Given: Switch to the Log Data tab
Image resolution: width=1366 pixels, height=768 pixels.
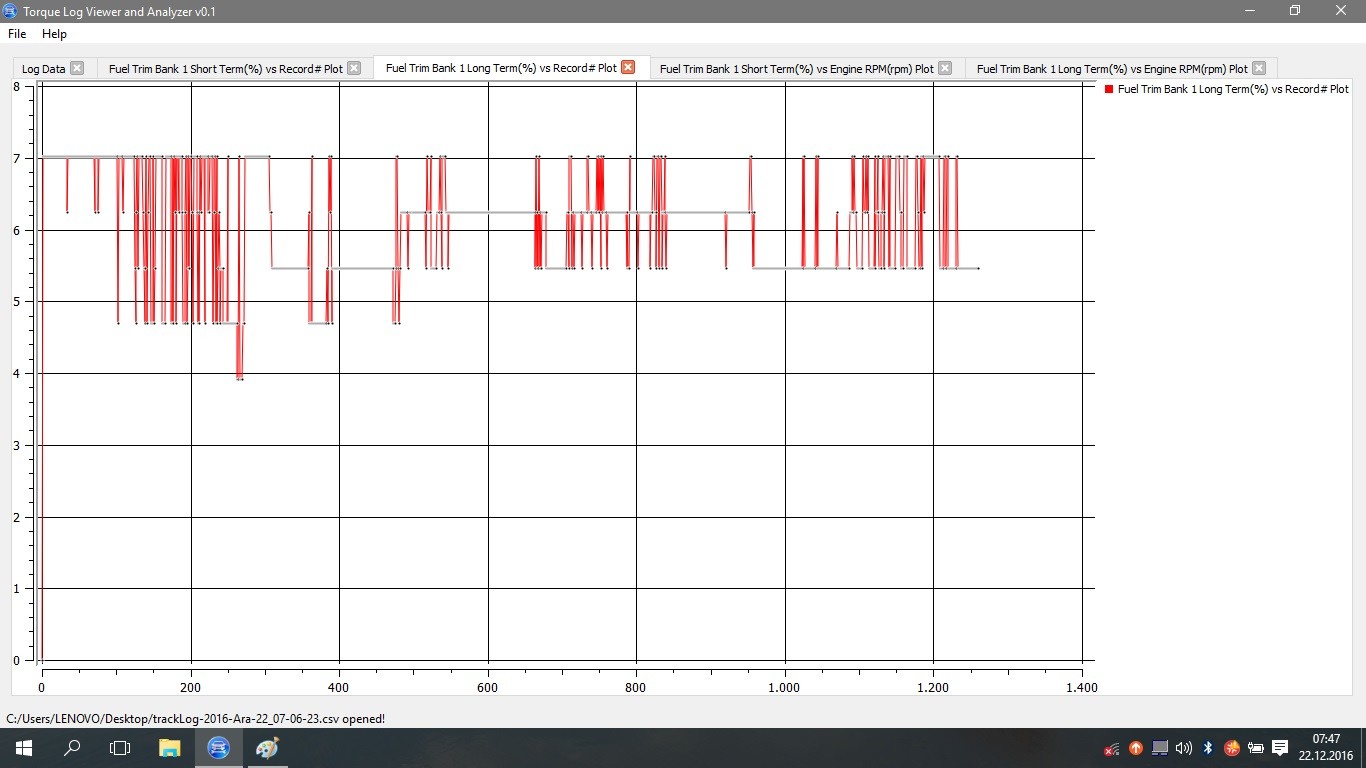Looking at the screenshot, I should click(43, 69).
